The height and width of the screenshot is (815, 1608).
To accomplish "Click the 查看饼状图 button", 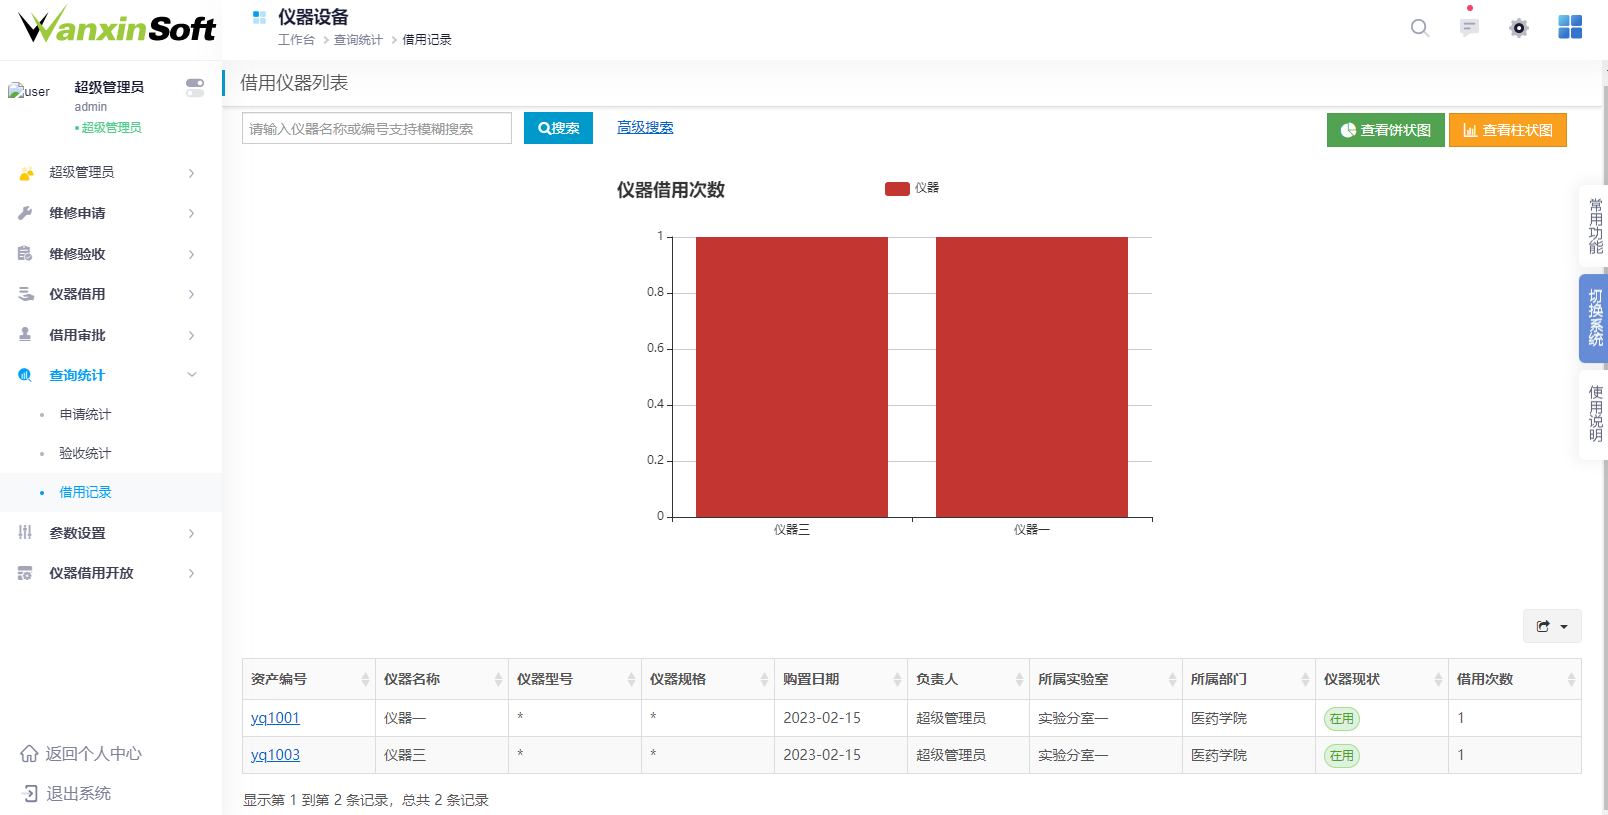I will 1385,130.
